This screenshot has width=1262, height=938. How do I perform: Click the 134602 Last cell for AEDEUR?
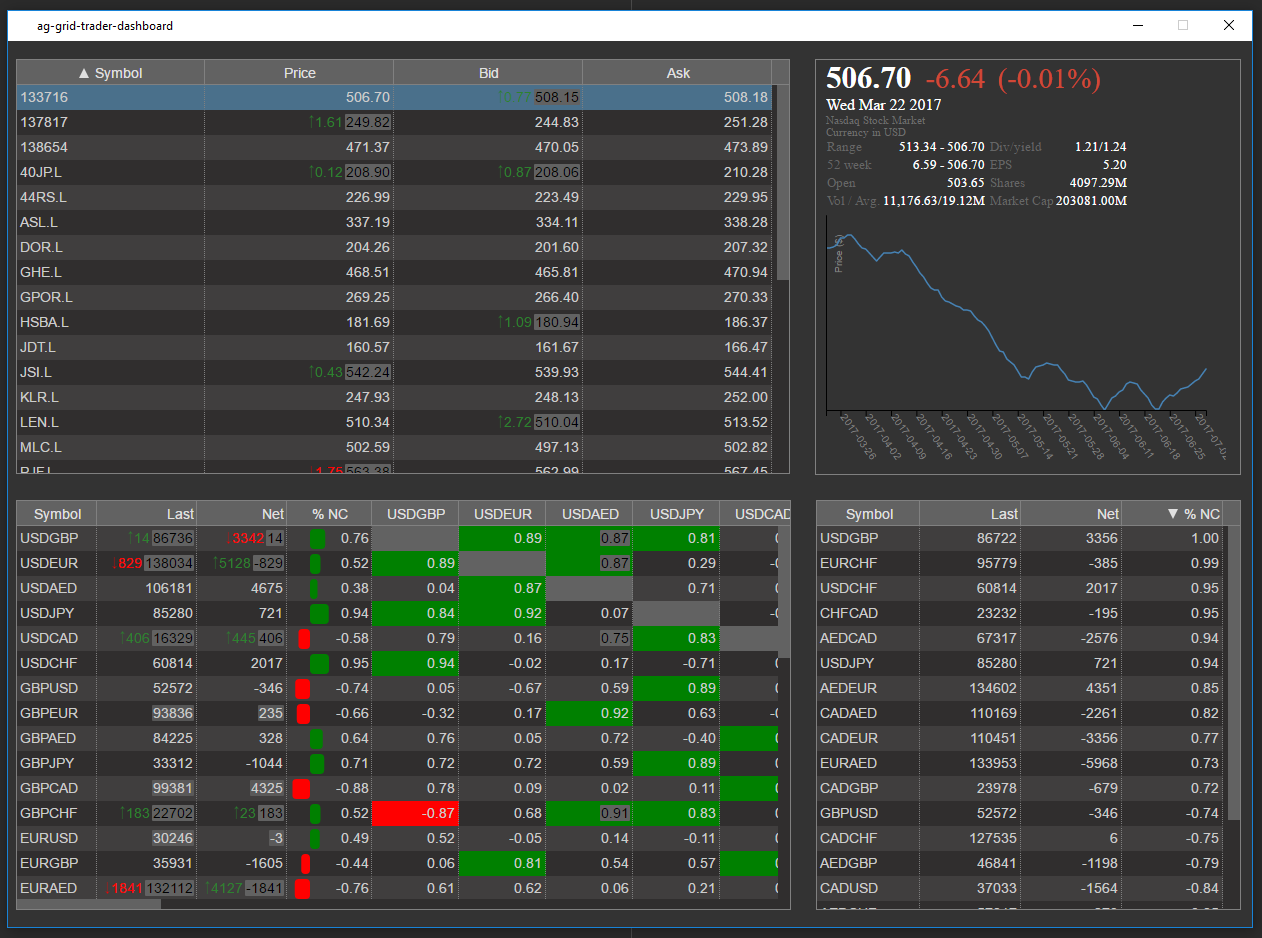tap(970, 688)
